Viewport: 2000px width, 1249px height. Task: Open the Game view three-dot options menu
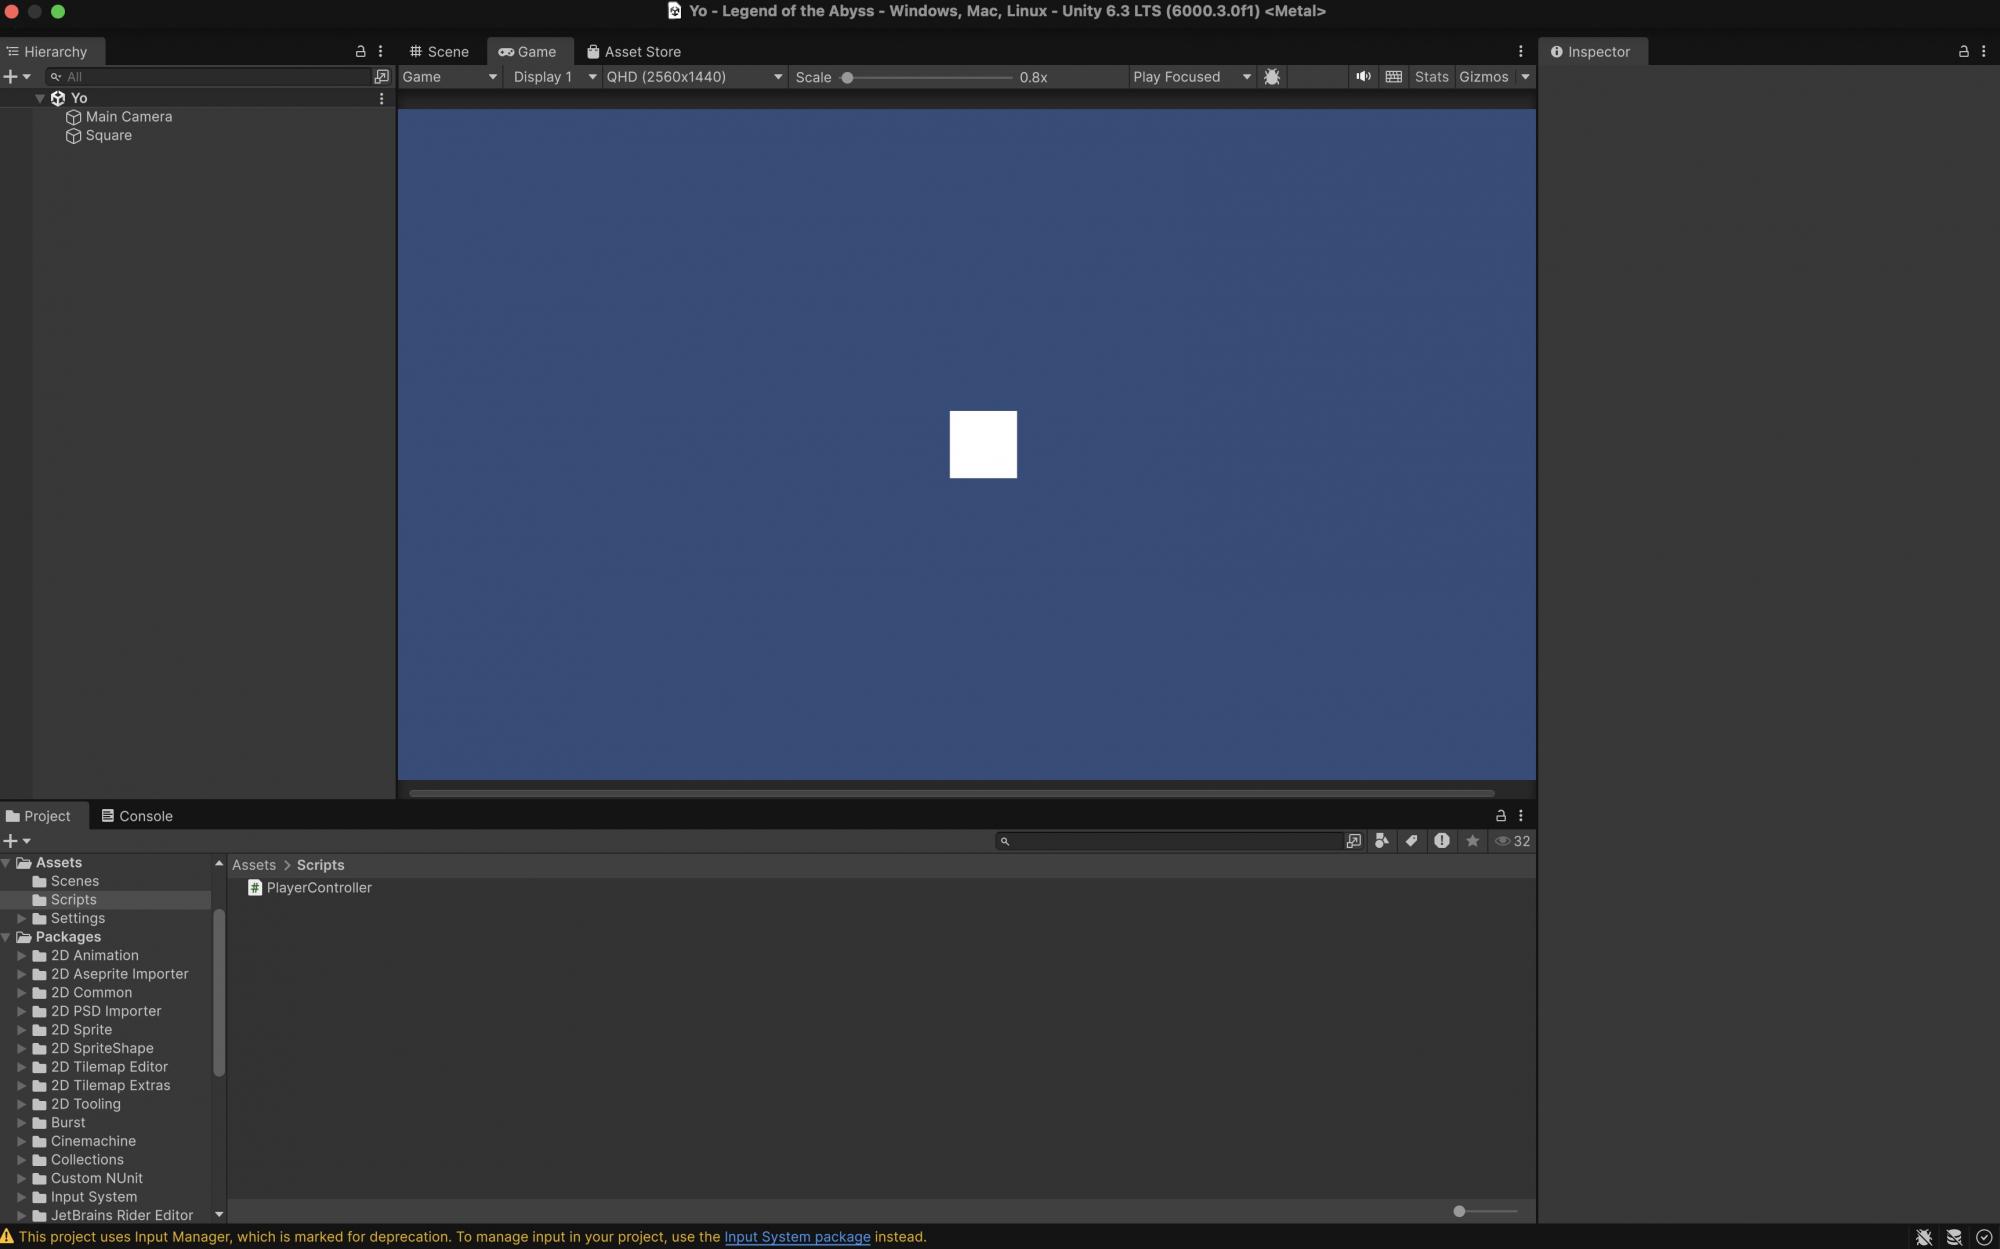pyautogui.click(x=1520, y=51)
